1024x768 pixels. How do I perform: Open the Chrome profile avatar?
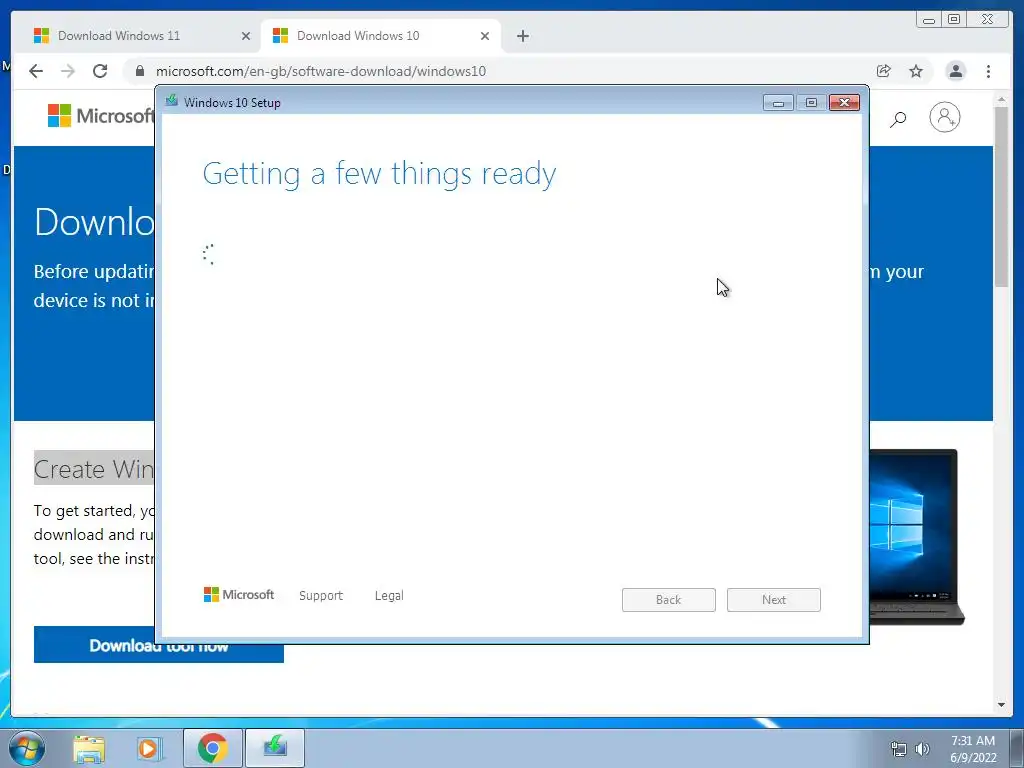[x=955, y=71]
